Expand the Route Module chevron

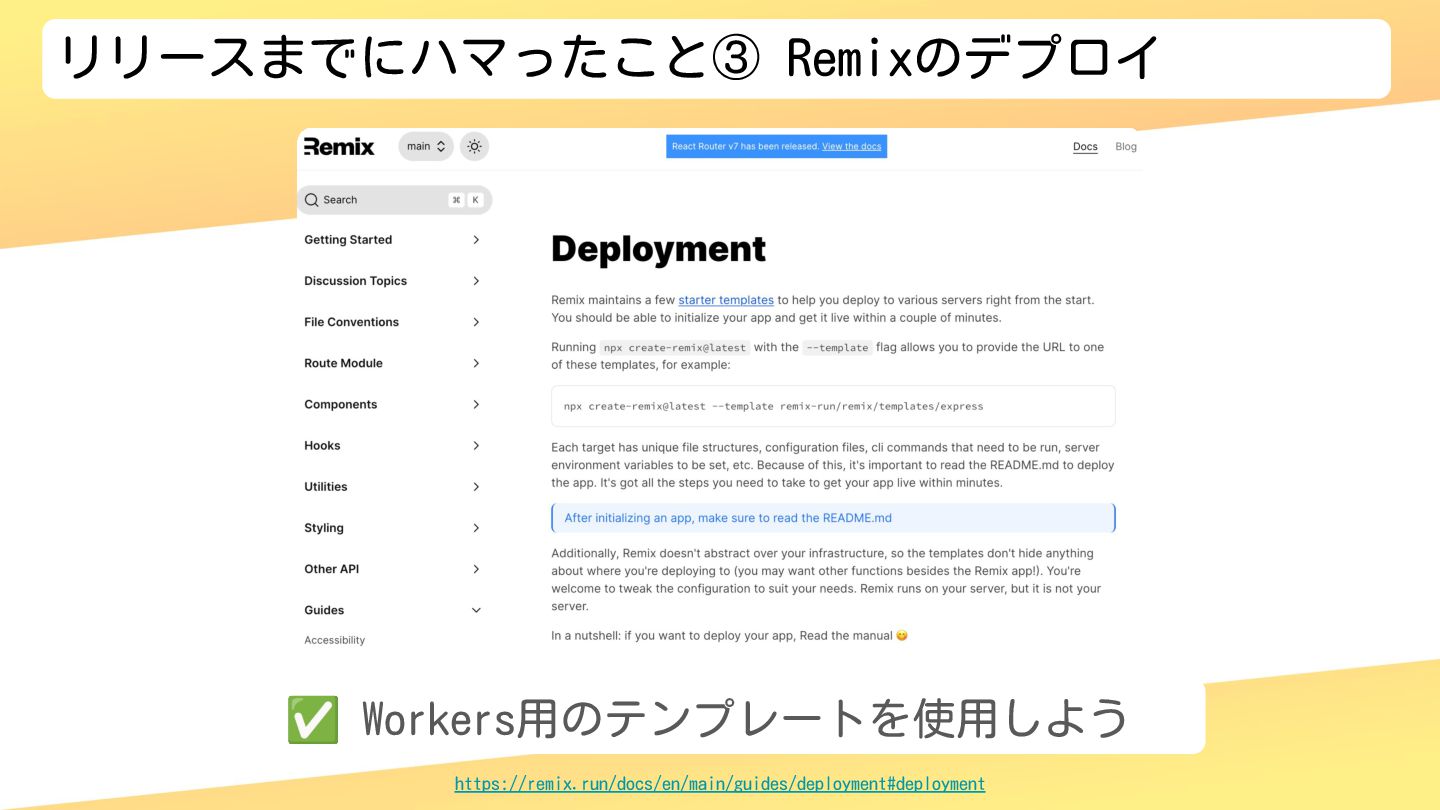tap(476, 363)
